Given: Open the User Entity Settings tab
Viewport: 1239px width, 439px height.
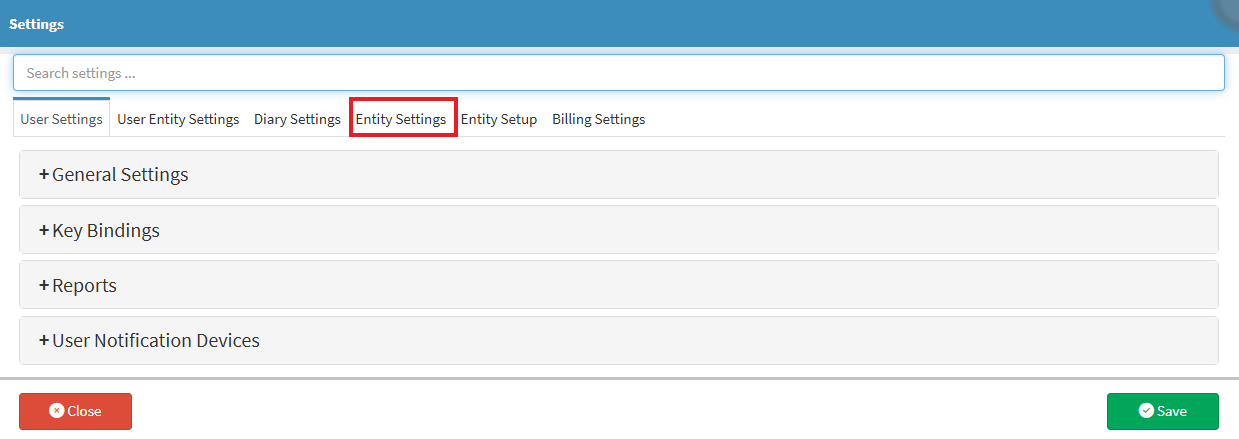Looking at the screenshot, I should (x=178, y=119).
